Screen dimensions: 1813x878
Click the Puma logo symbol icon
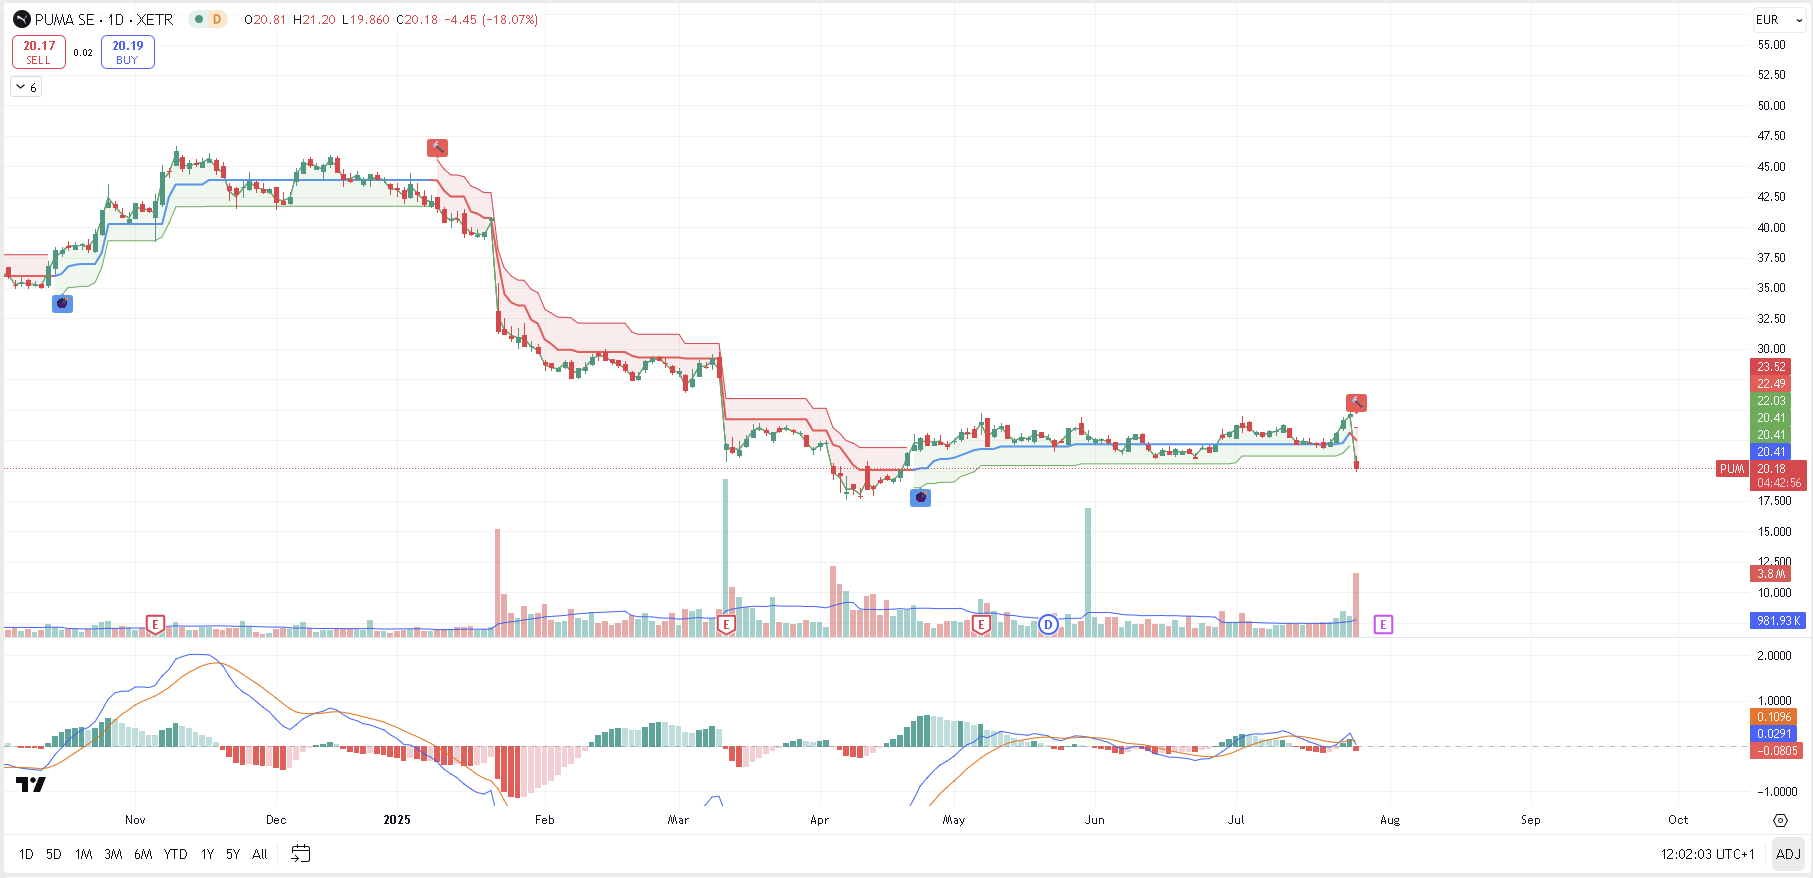[x=21, y=19]
